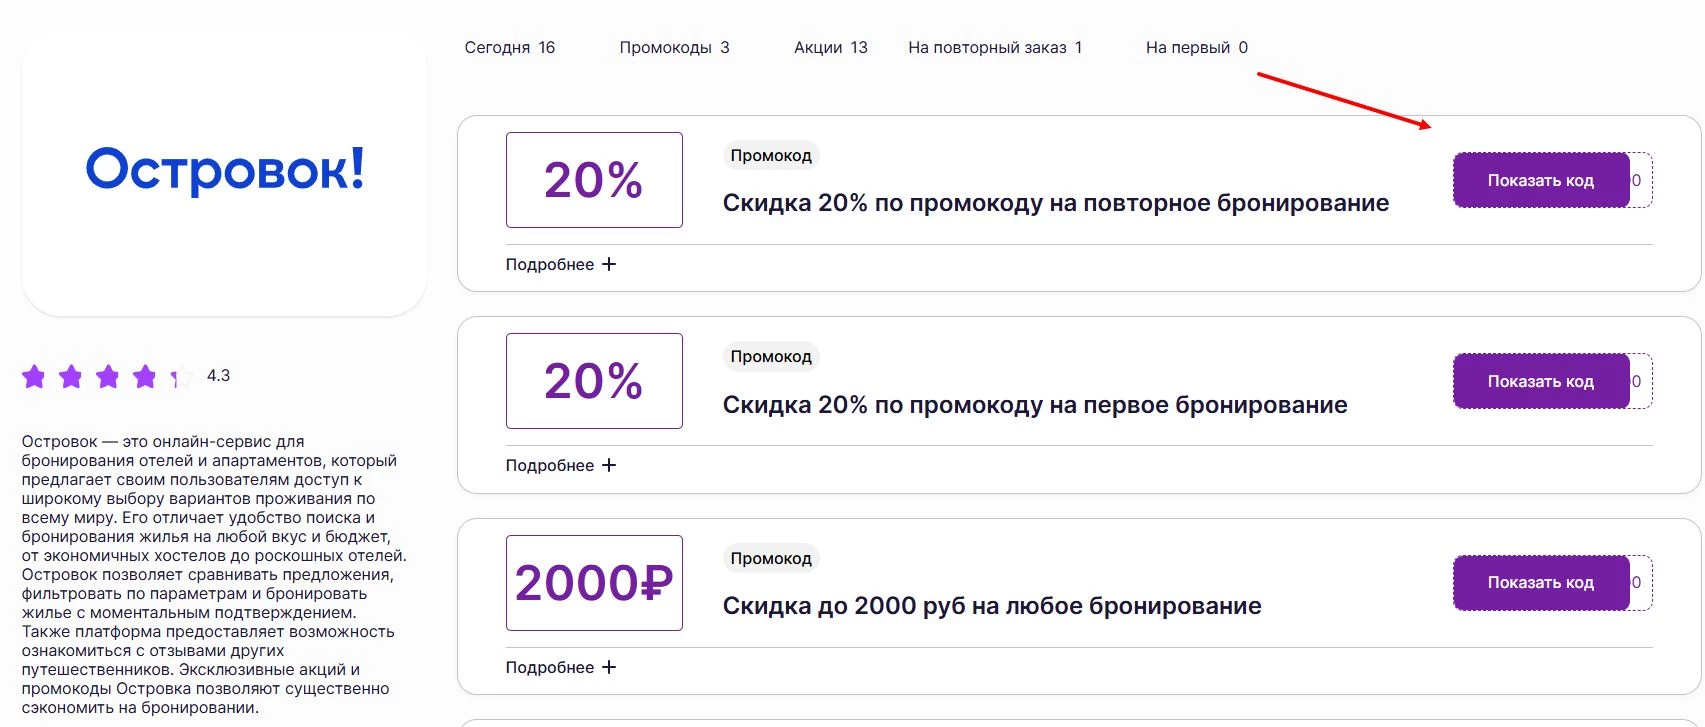Click the first purple rating star
Viewport: 1705px width, 727px height.
(x=34, y=376)
